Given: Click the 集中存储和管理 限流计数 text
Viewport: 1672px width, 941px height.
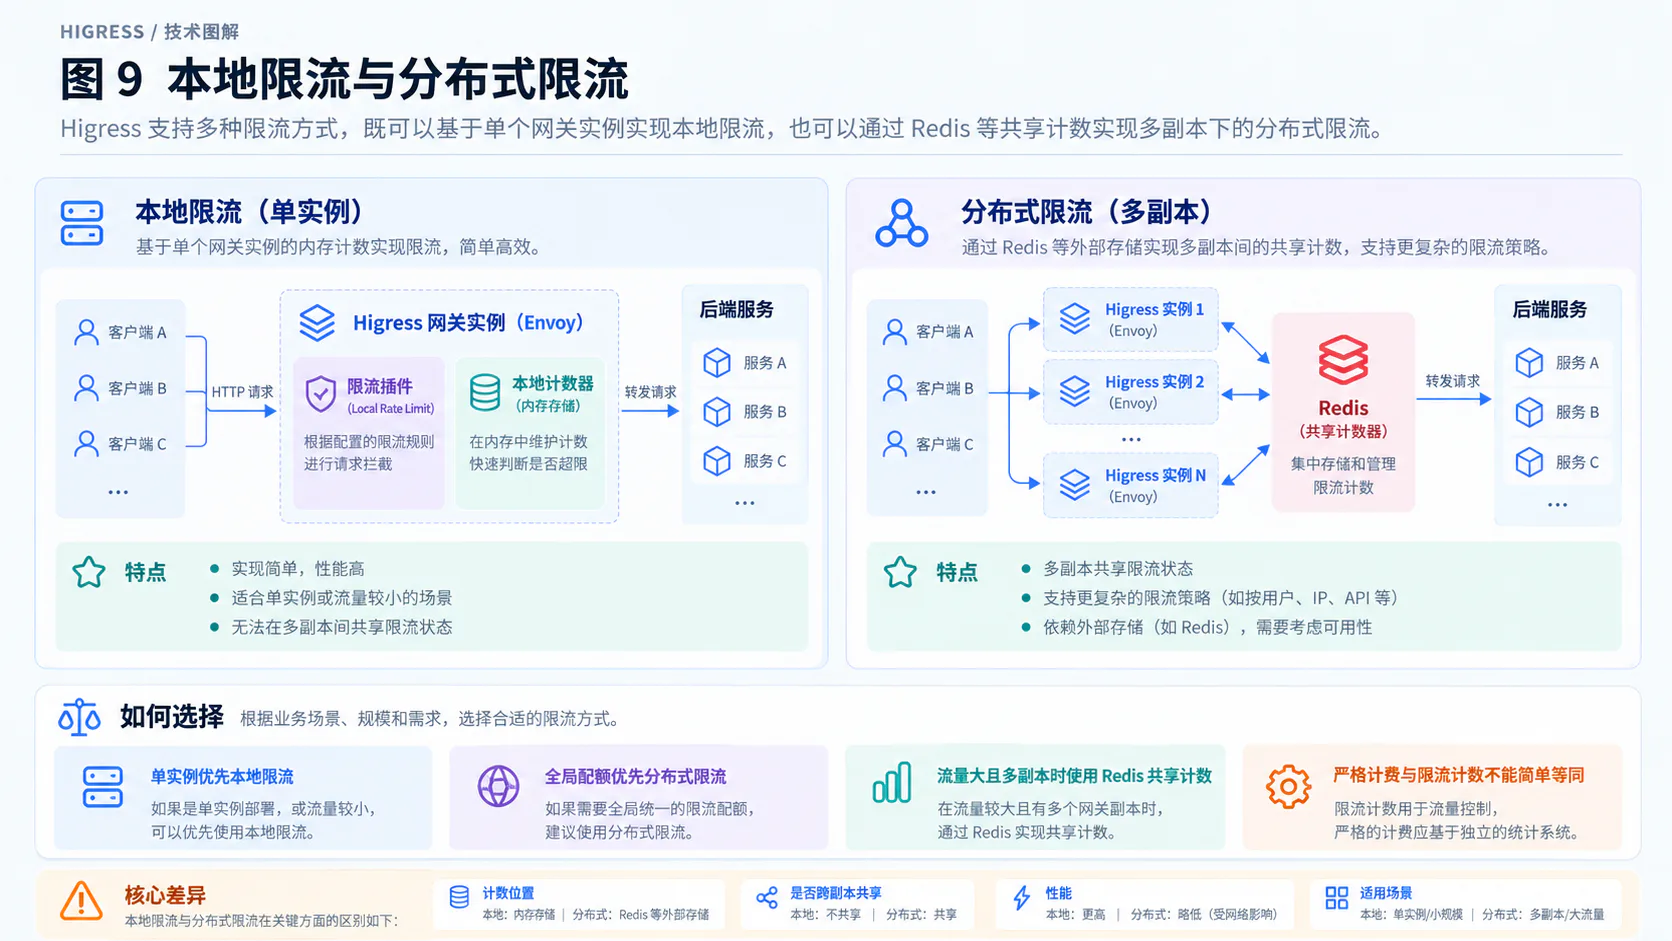Looking at the screenshot, I should coord(1343,476).
